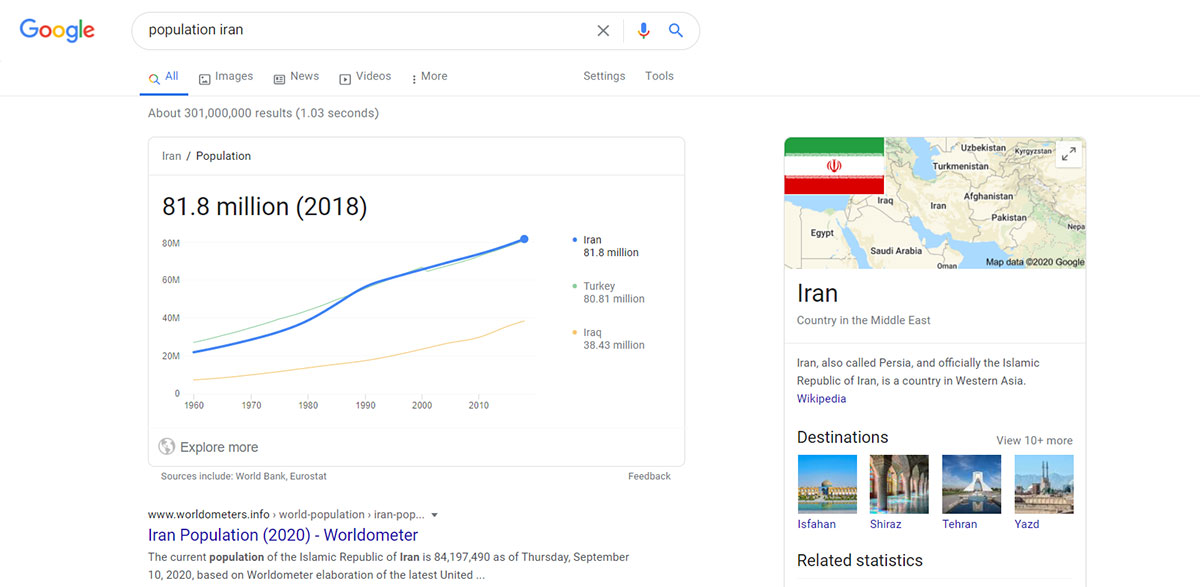Open the More search options menu
Screen dimensions: 1200x587
pyautogui.click(x=427, y=76)
